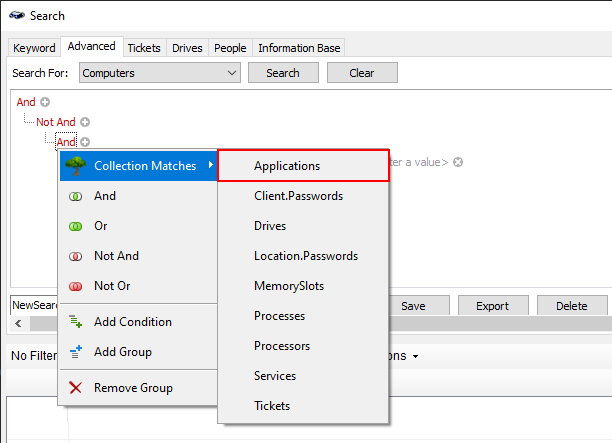Click the plus icon next to root And

45,102
